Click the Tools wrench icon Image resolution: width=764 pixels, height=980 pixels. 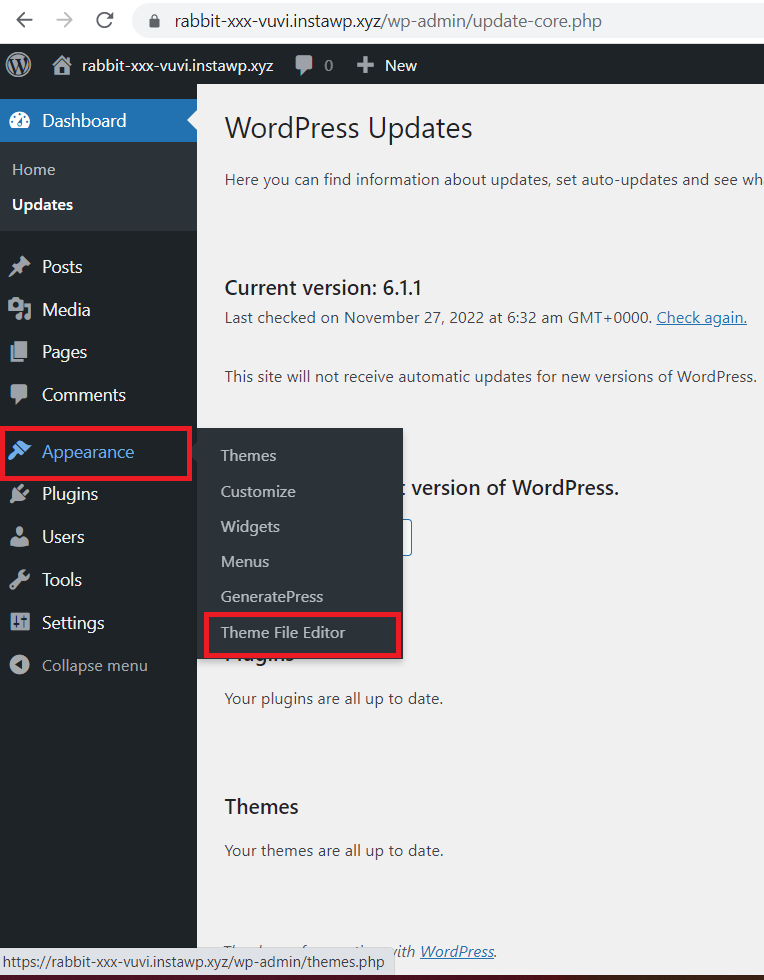pos(19,579)
